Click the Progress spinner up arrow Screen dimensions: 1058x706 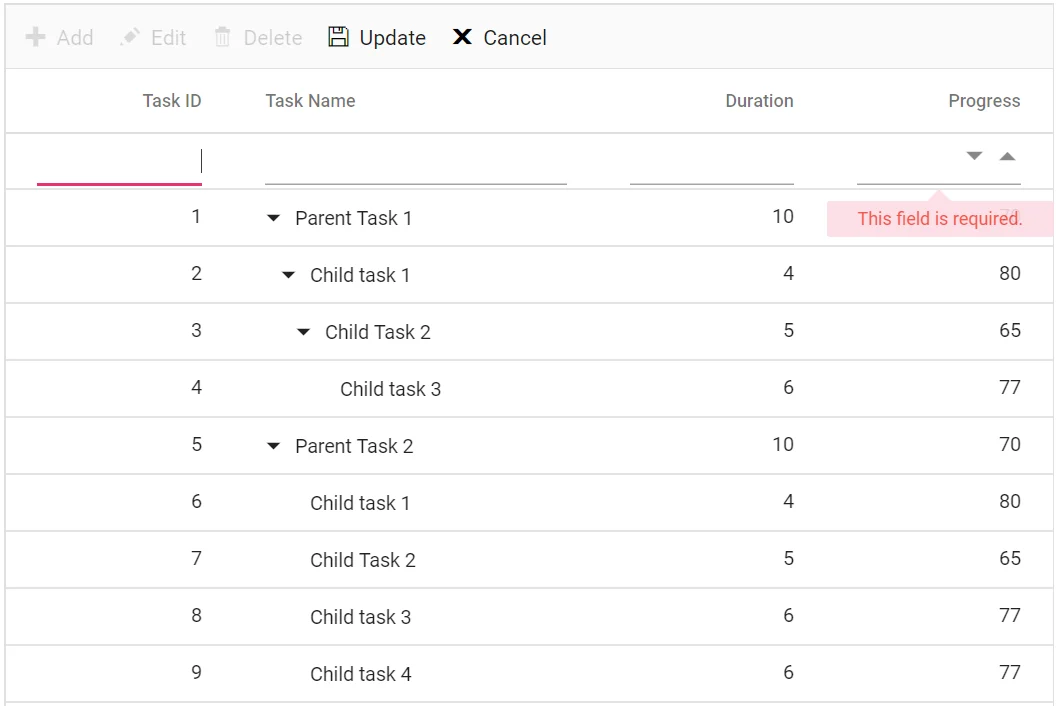(1006, 155)
